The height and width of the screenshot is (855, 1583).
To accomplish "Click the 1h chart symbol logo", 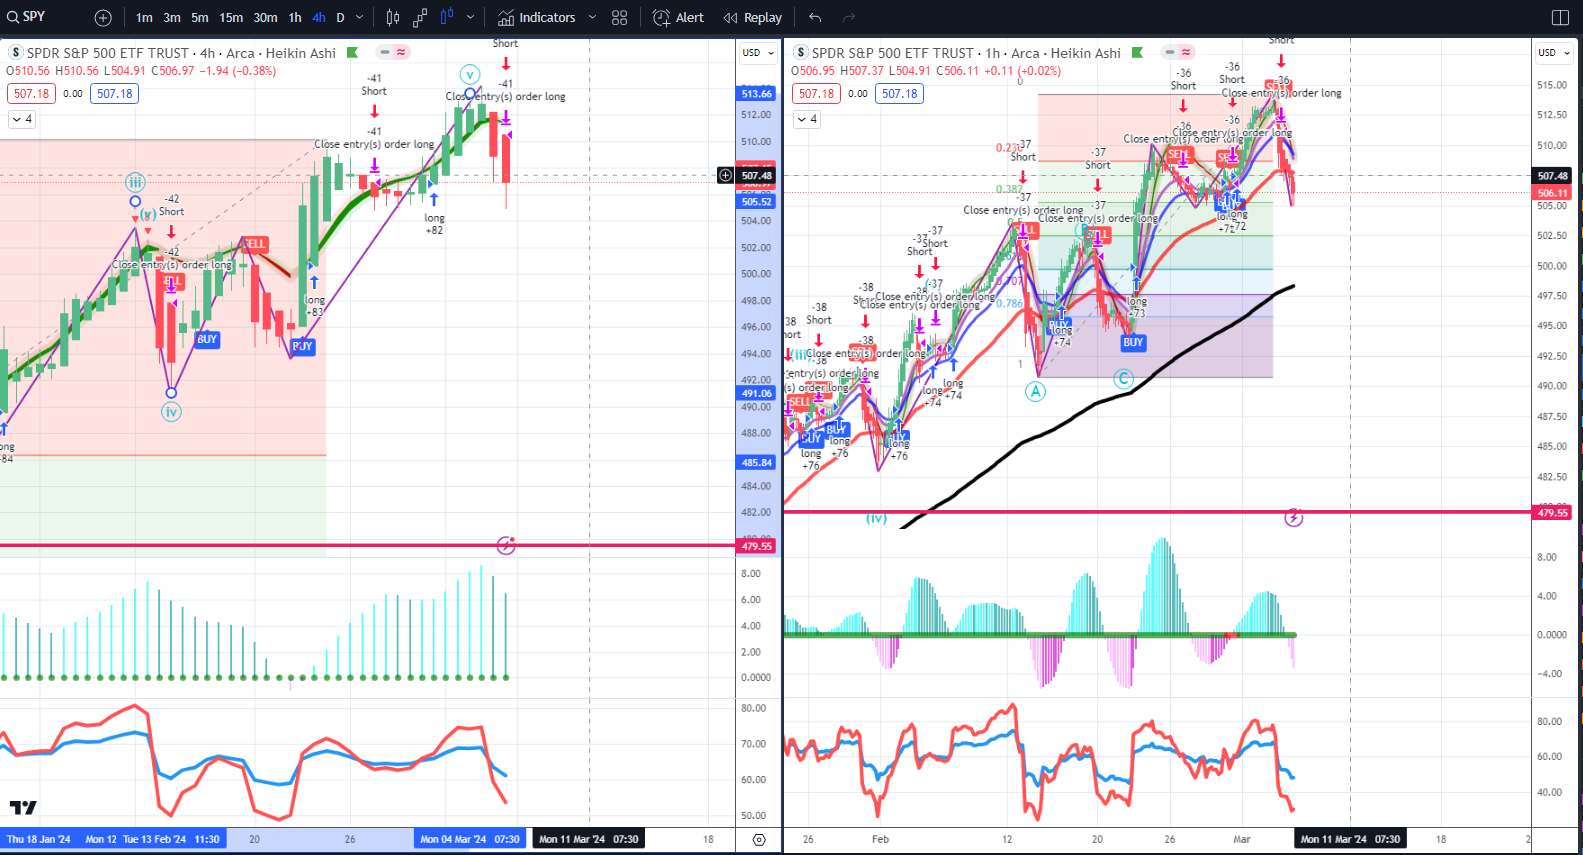I will [800, 53].
